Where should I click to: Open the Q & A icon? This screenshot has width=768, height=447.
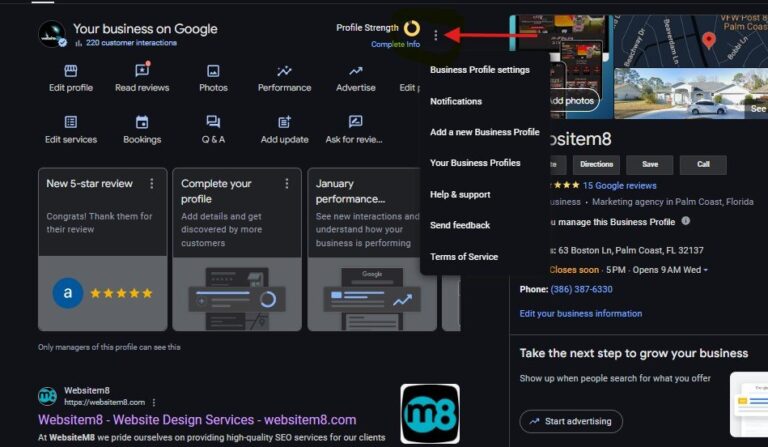[x=213, y=121]
